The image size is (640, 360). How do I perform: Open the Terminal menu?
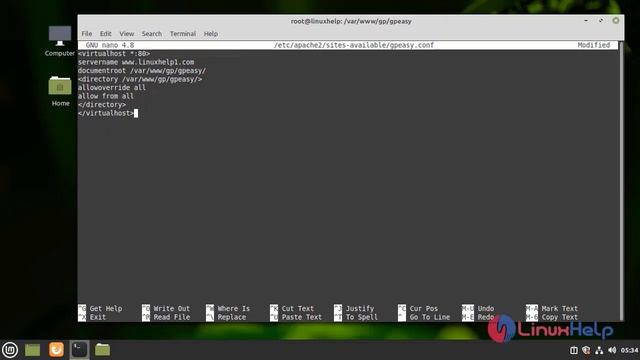(x=183, y=34)
